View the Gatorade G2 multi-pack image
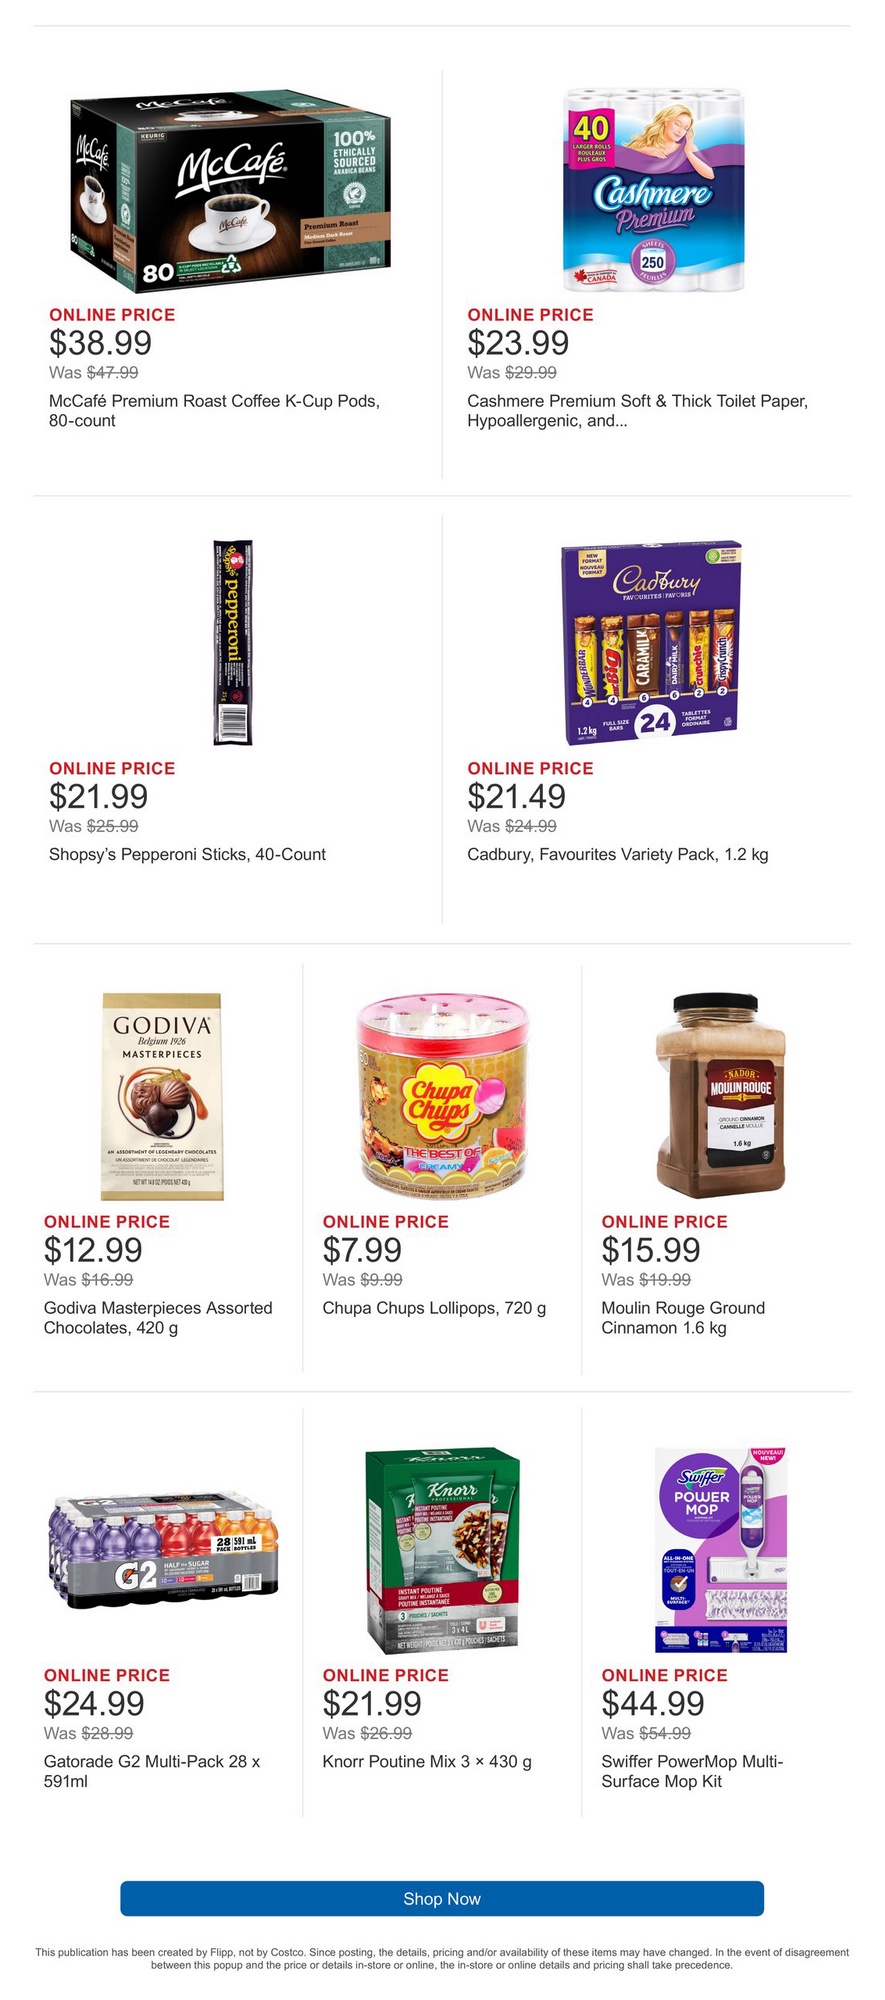The image size is (885, 2000). (x=163, y=1551)
